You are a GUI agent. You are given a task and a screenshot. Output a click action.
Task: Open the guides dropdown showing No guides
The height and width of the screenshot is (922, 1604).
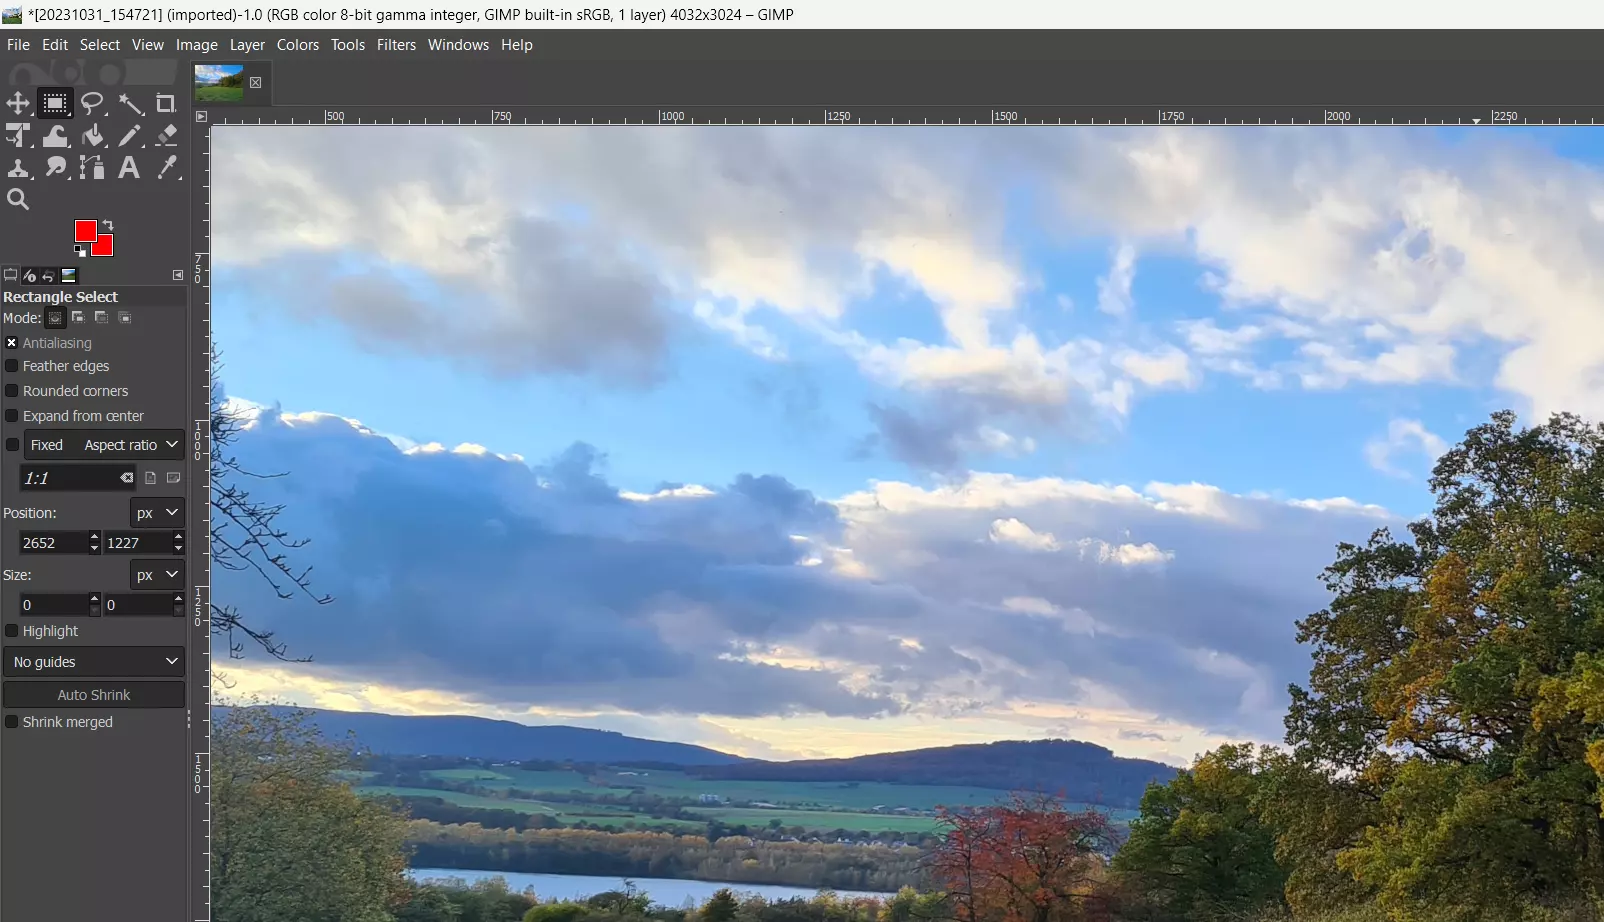coord(94,661)
